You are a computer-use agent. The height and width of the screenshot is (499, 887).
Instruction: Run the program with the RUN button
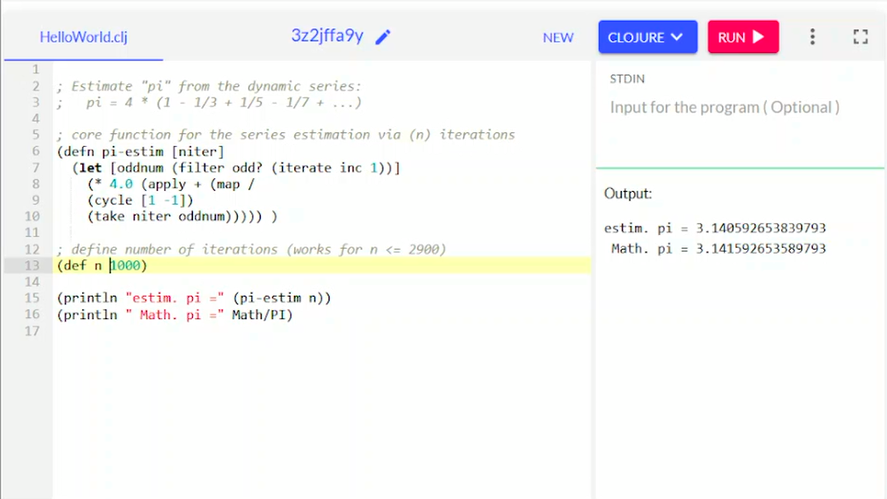pos(743,37)
